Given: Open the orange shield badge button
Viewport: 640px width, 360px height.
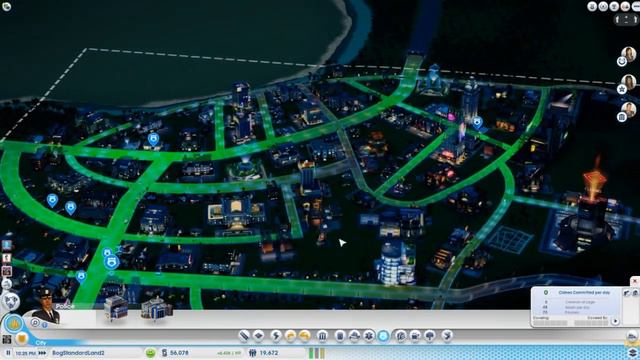Looking at the screenshot, I should click(x=22, y=338).
